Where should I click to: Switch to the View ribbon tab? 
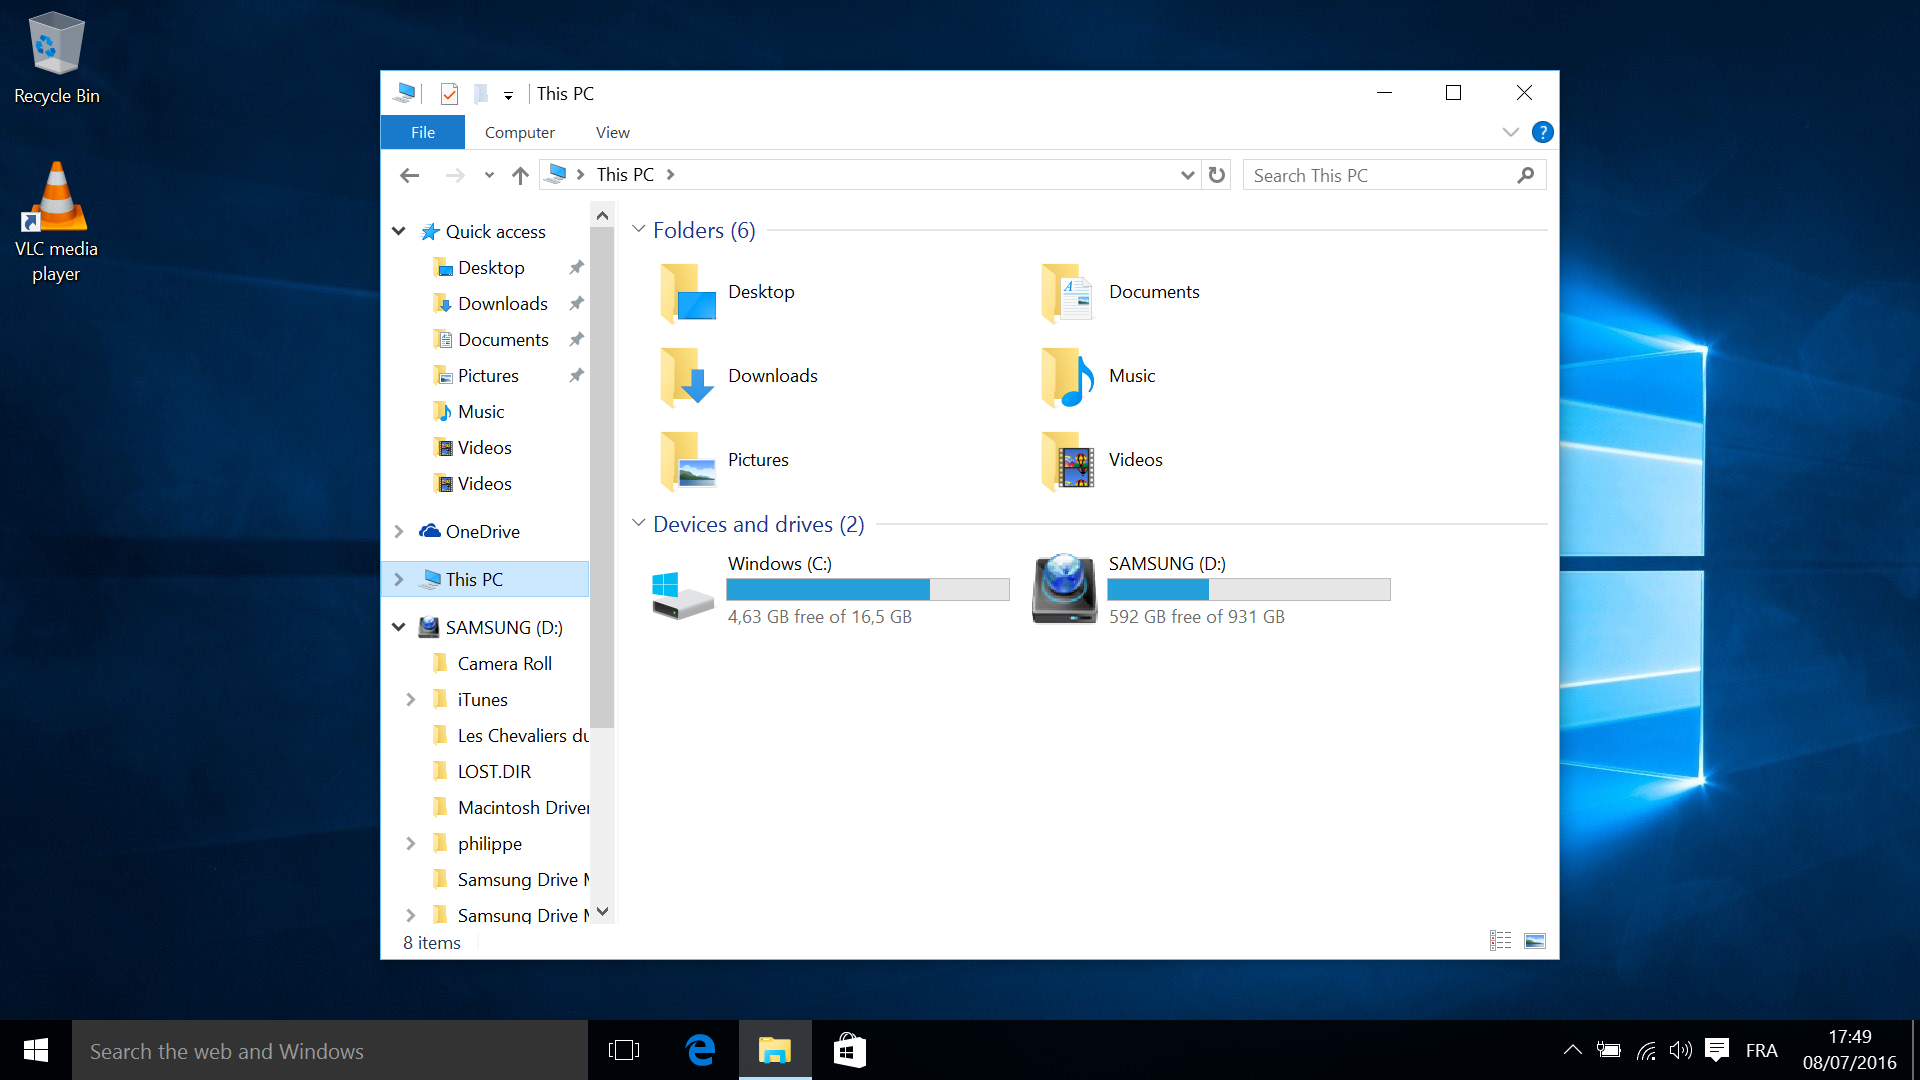click(x=612, y=132)
